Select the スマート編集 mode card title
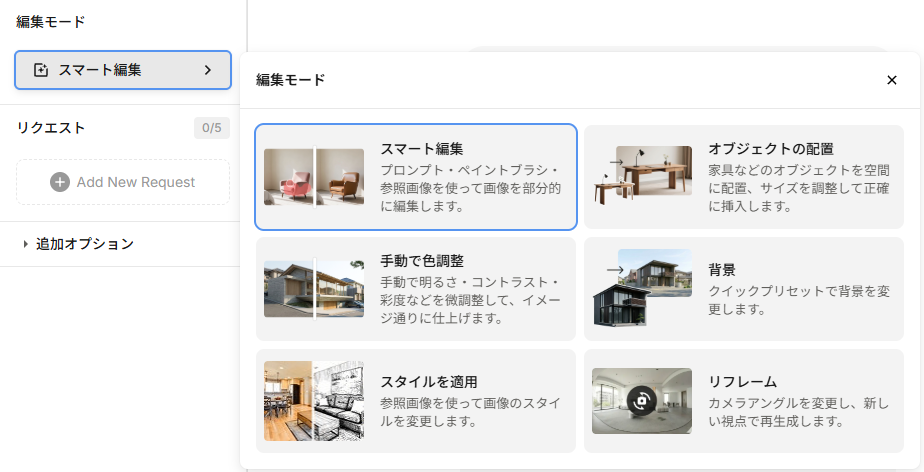Viewport: 924px width, 472px height. click(421, 149)
